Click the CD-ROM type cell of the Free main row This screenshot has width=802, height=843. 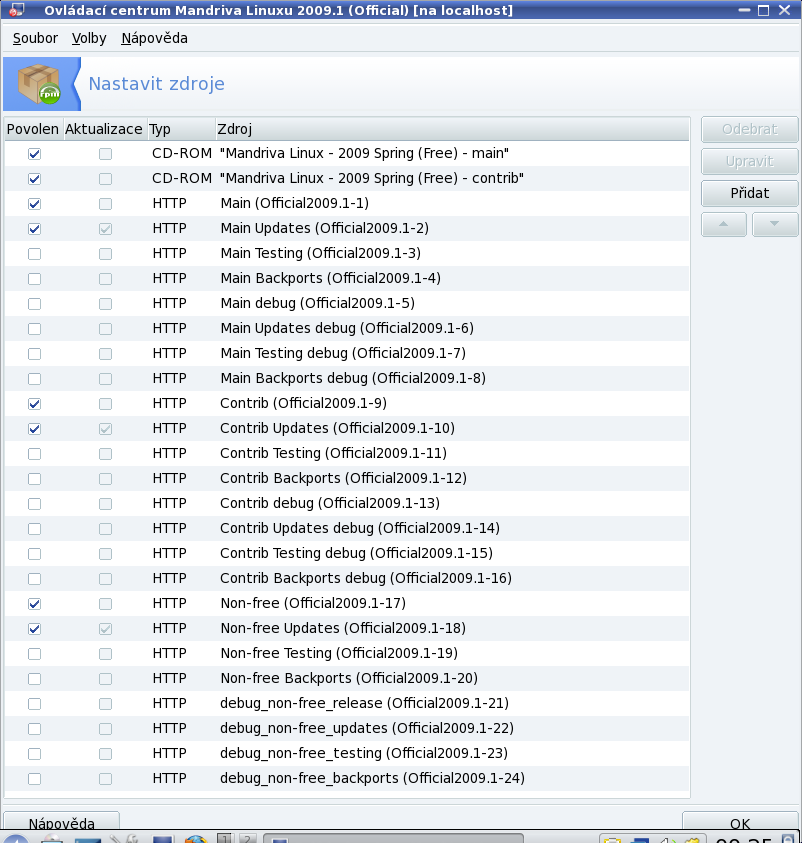[x=182, y=153]
